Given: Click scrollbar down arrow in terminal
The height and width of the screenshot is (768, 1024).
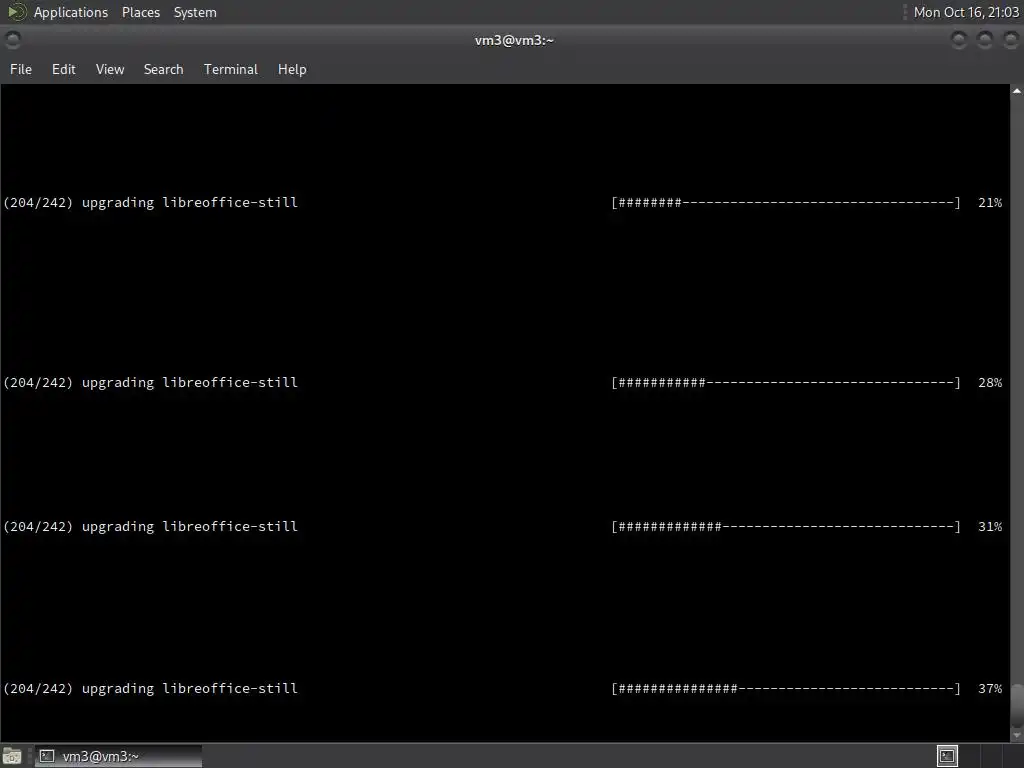Looking at the screenshot, I should [1017, 735].
